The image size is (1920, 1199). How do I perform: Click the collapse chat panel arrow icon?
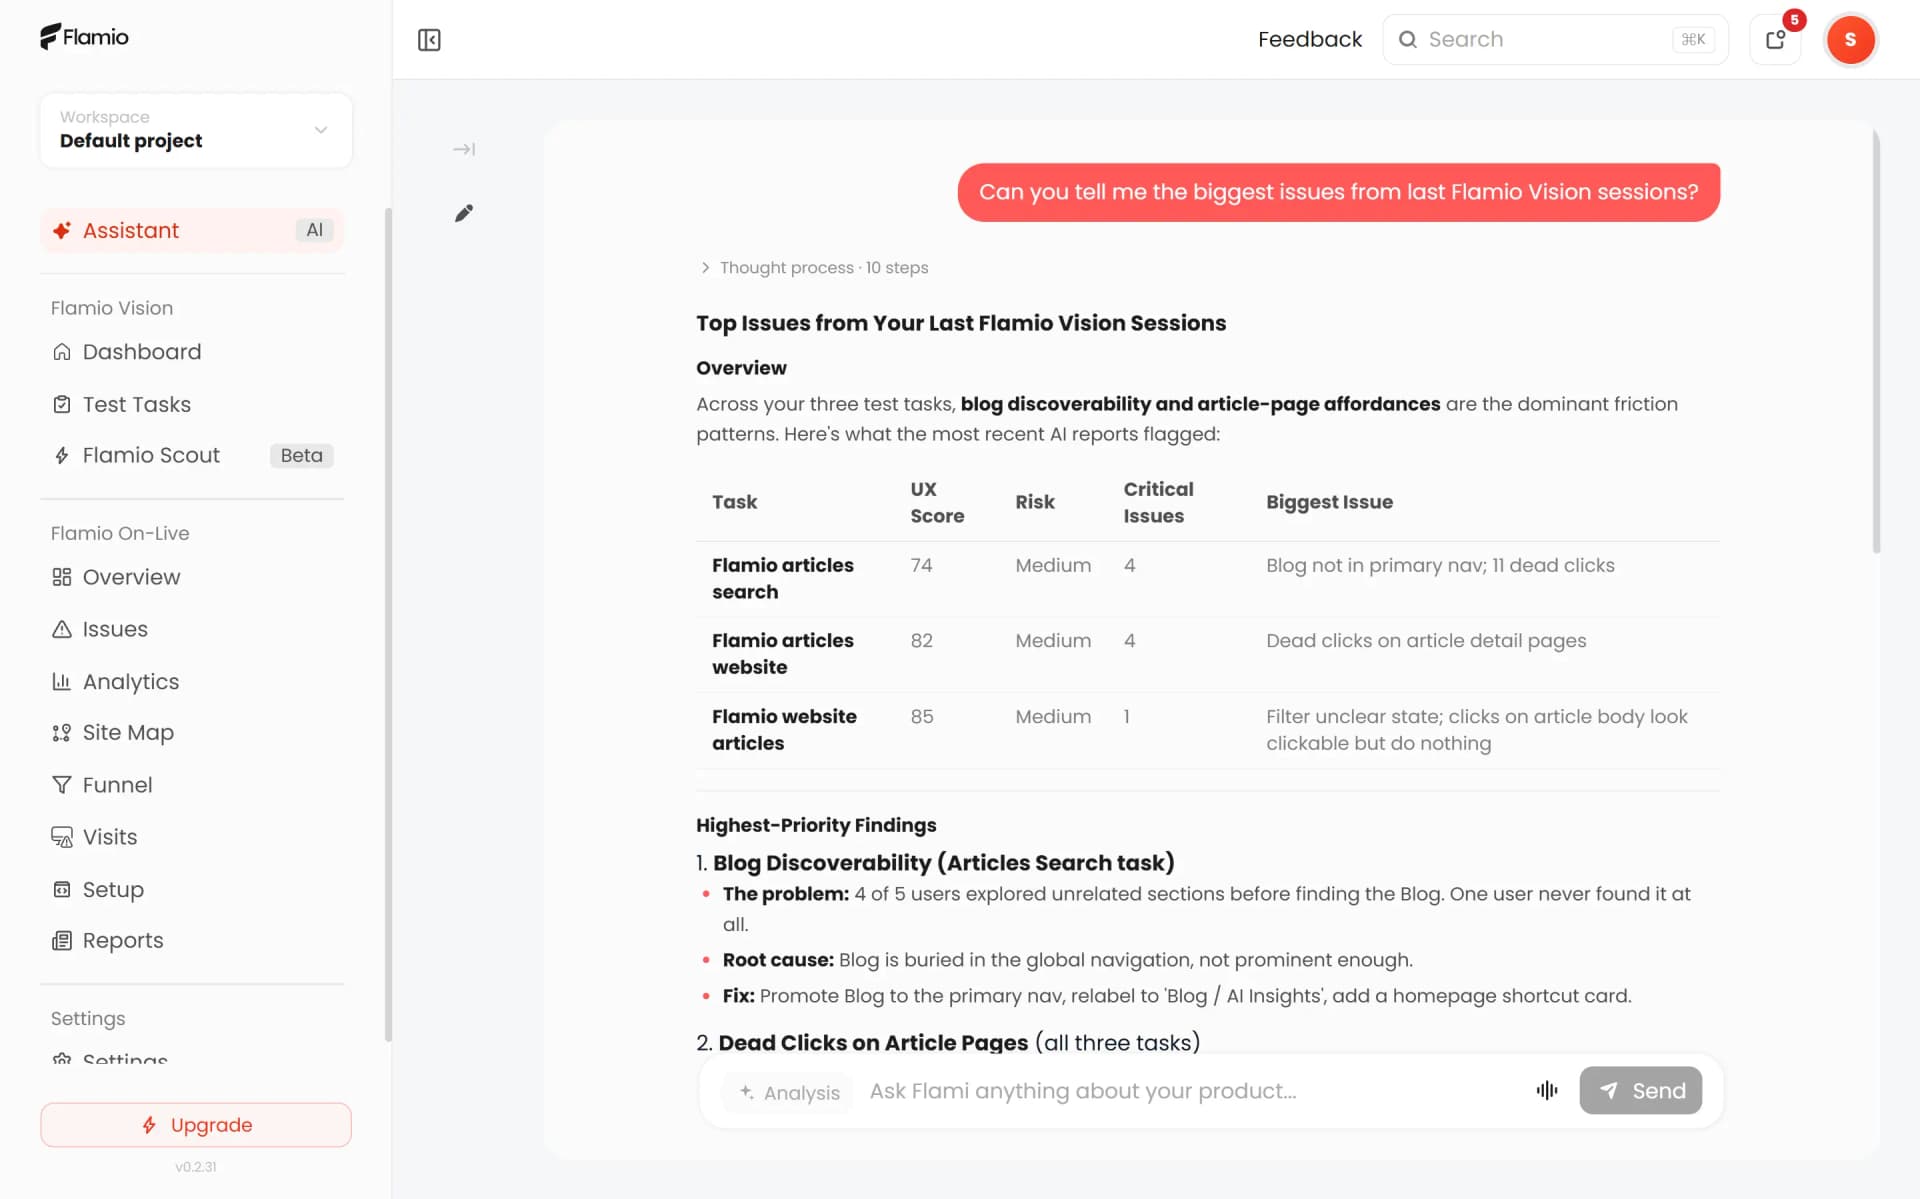[x=464, y=149]
